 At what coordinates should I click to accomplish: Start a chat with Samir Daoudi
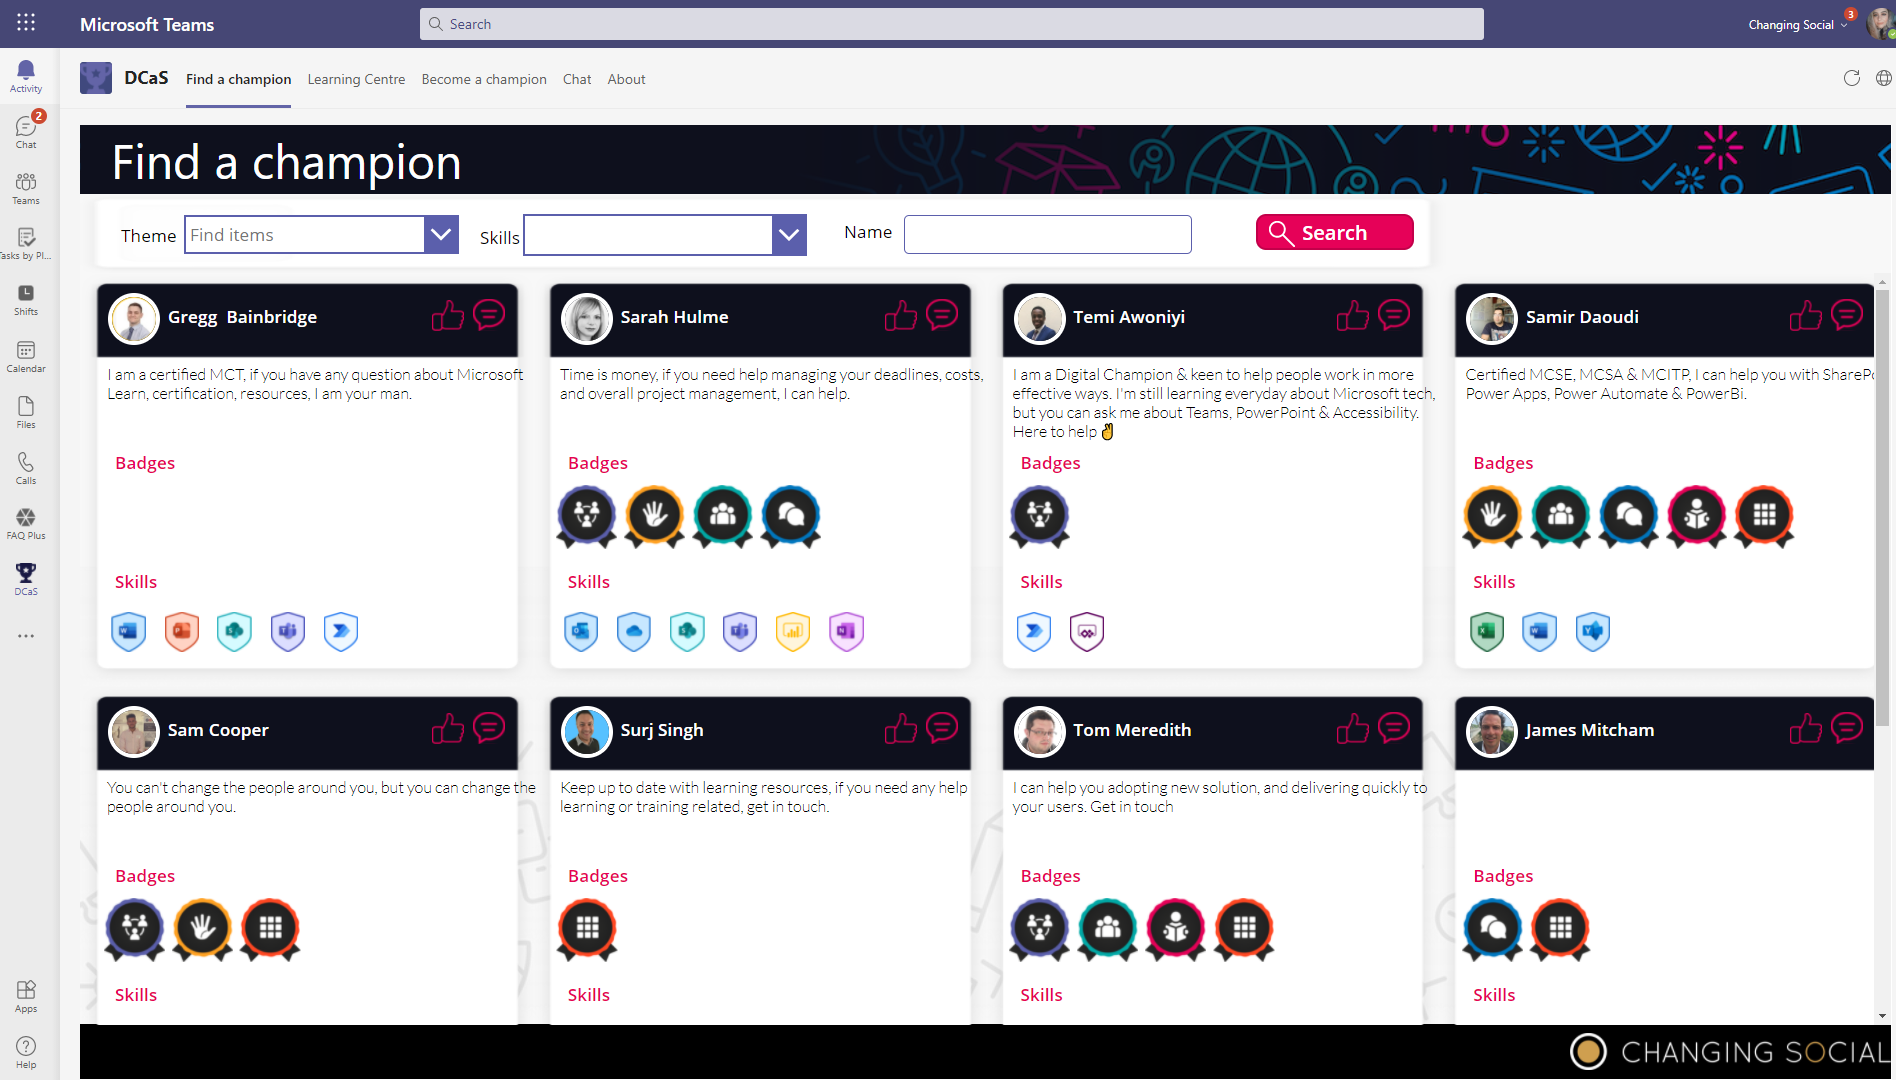(1847, 315)
